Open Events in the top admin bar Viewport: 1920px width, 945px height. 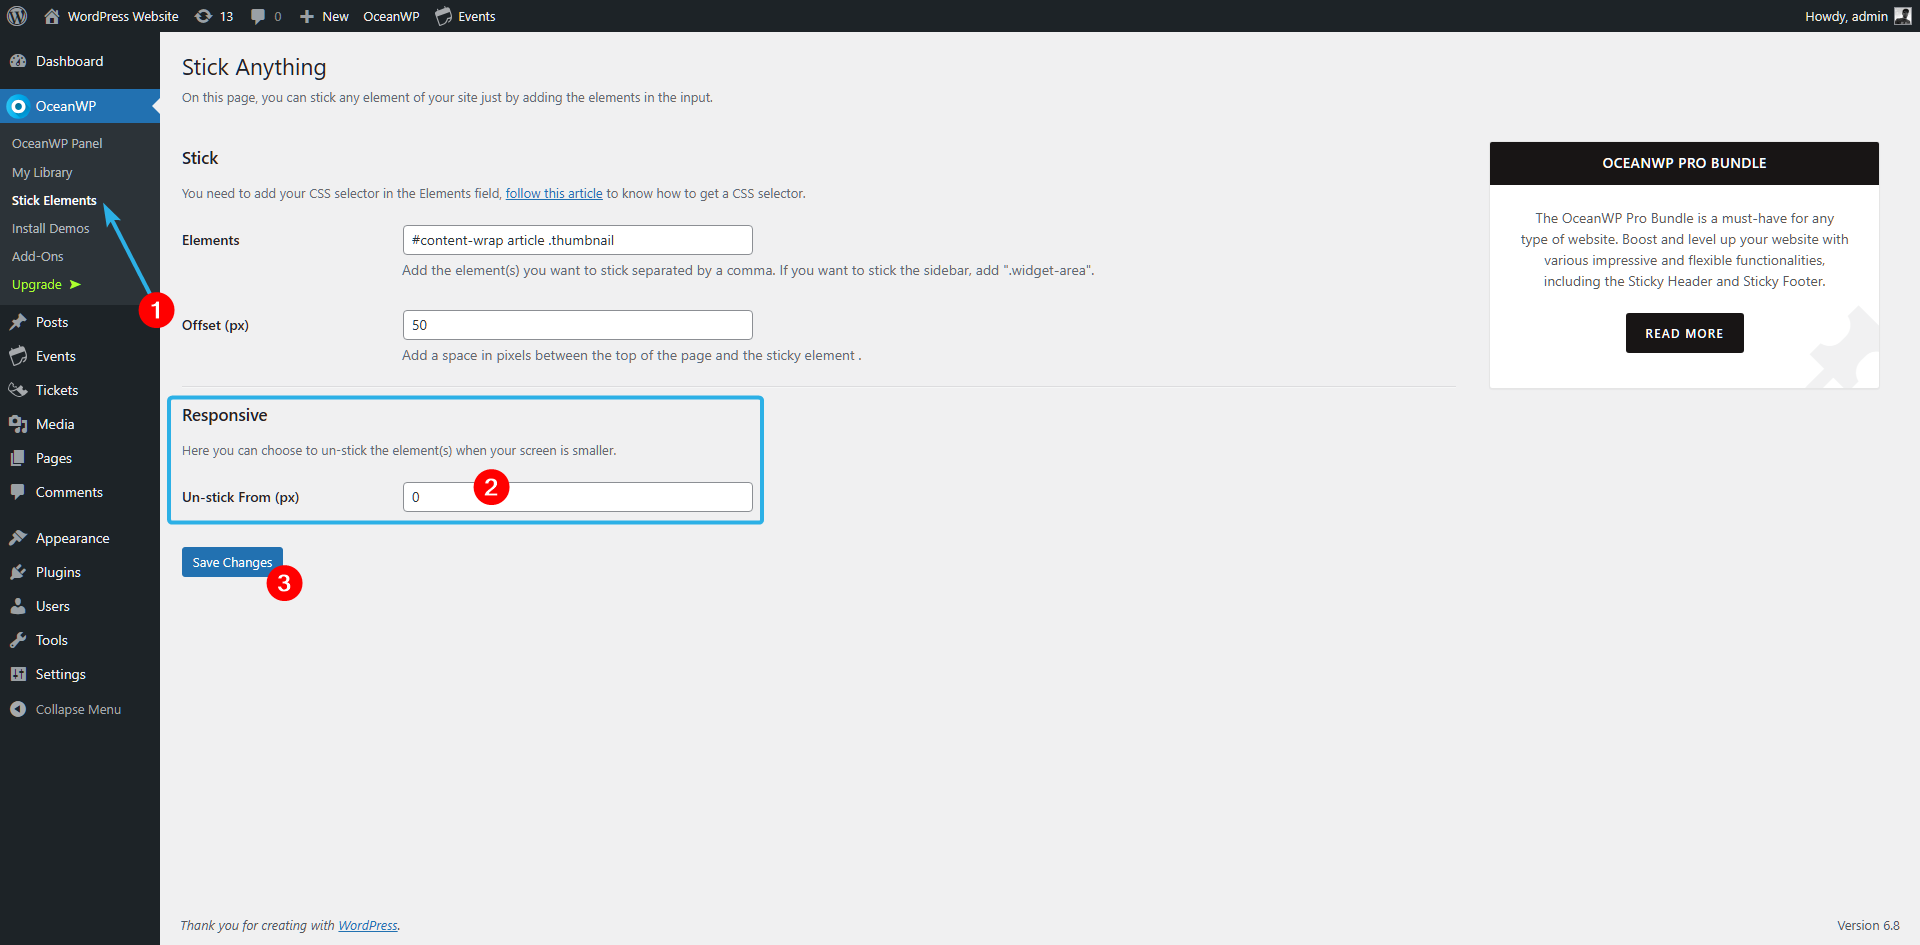pos(476,16)
